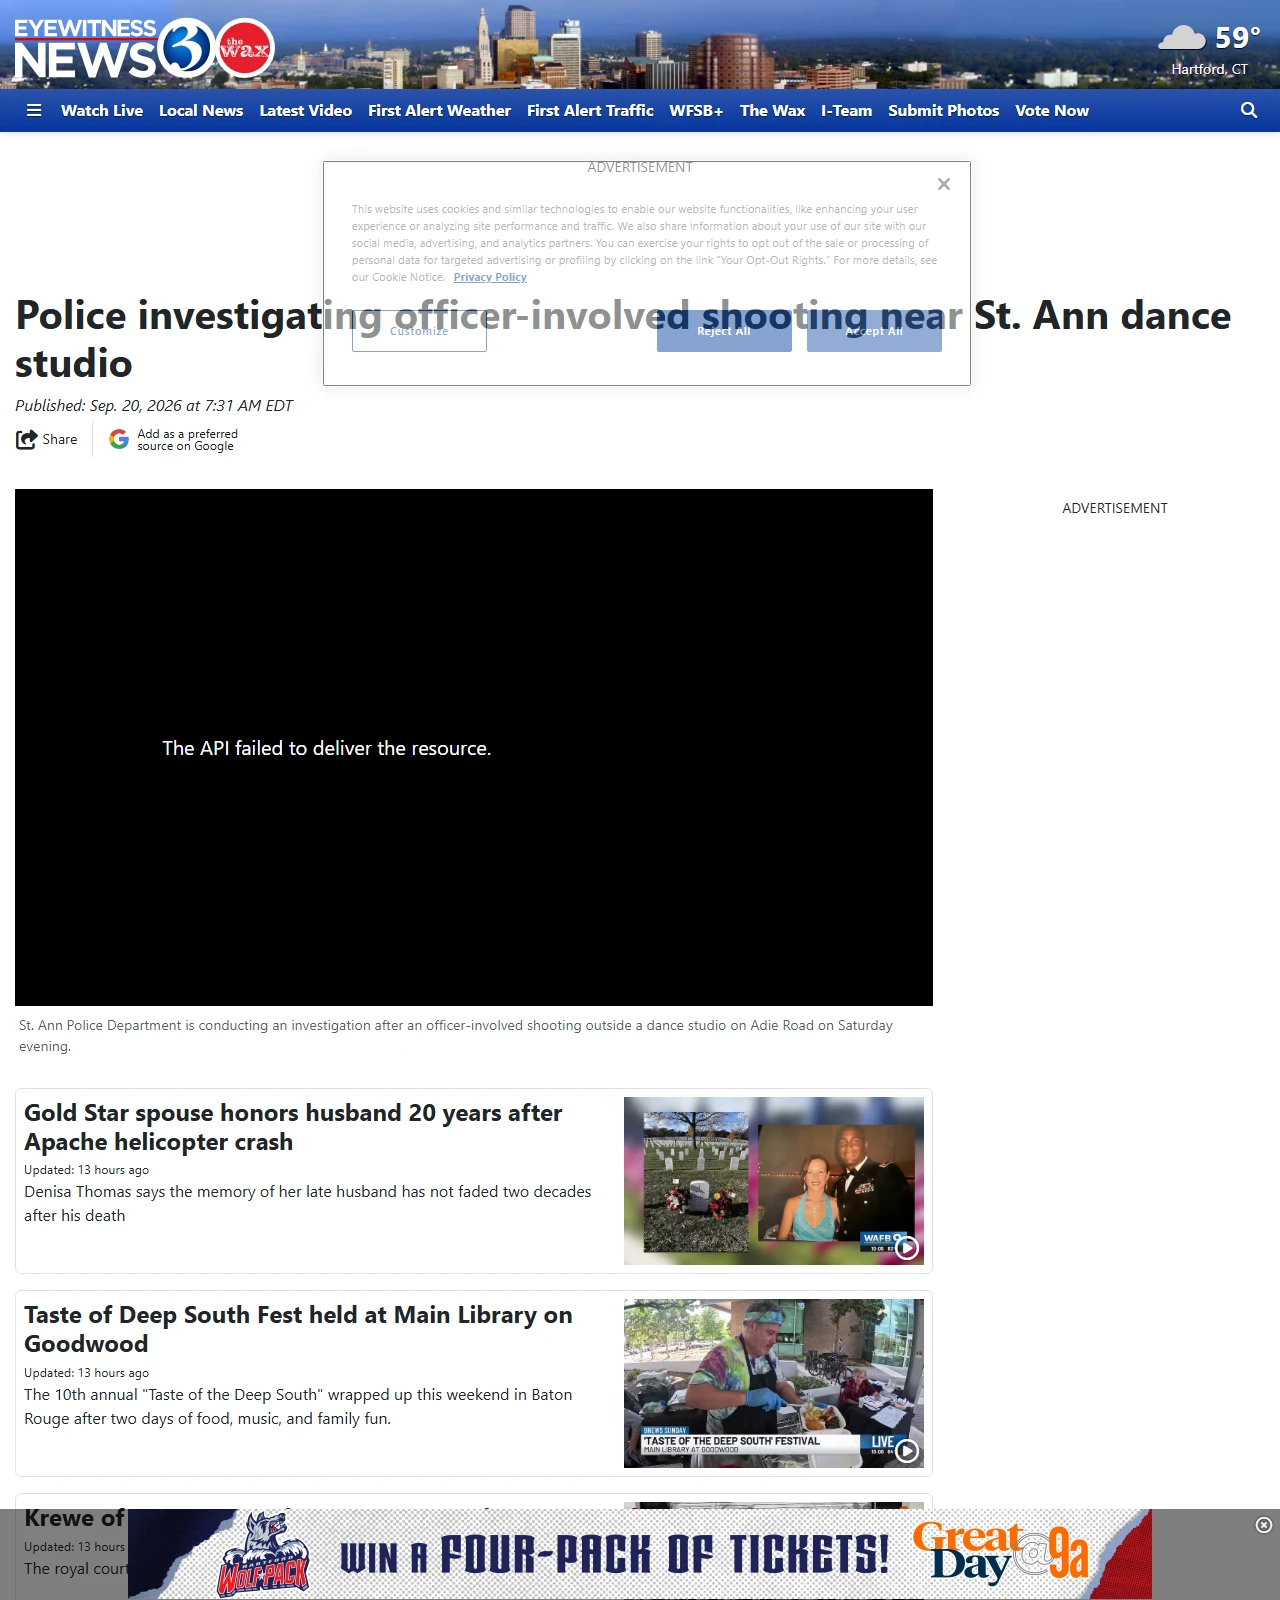Go to Watch Live
Screen dimensions: 1280x1600
coord(102,111)
